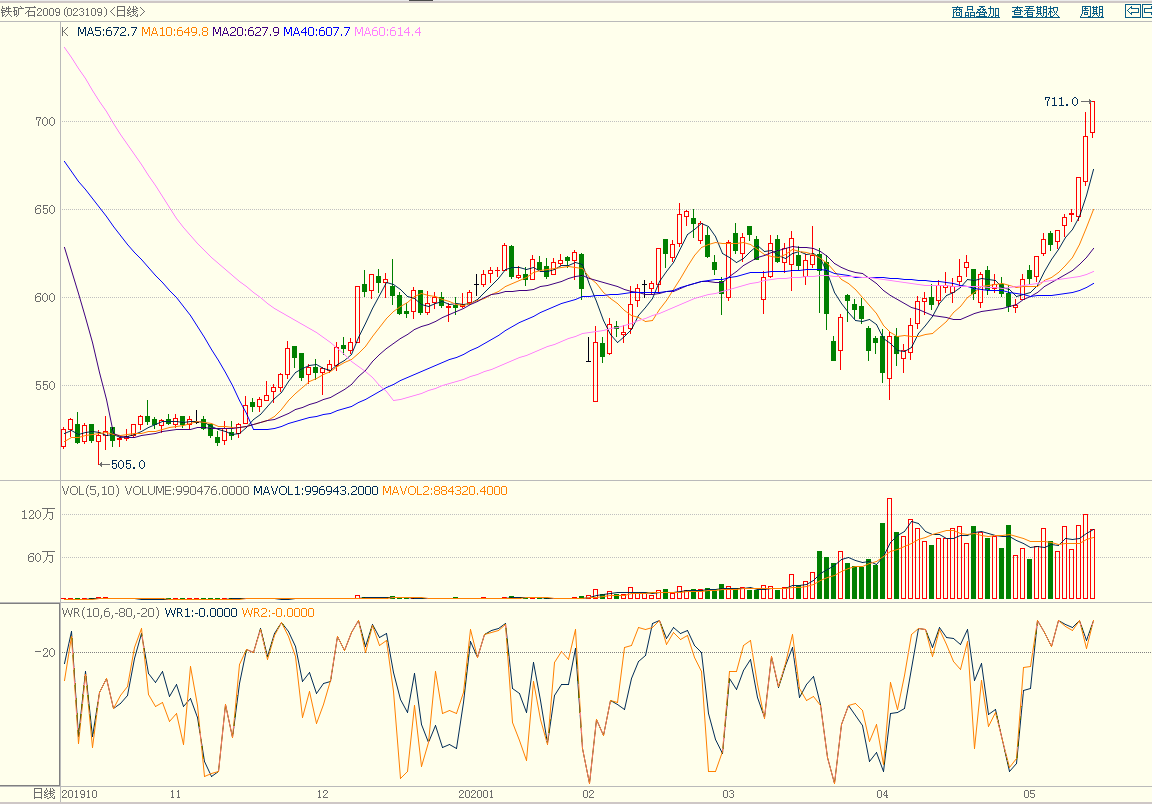1152x804 pixels.
Task: Click the 505.0 low price marker
Action: (x=128, y=464)
